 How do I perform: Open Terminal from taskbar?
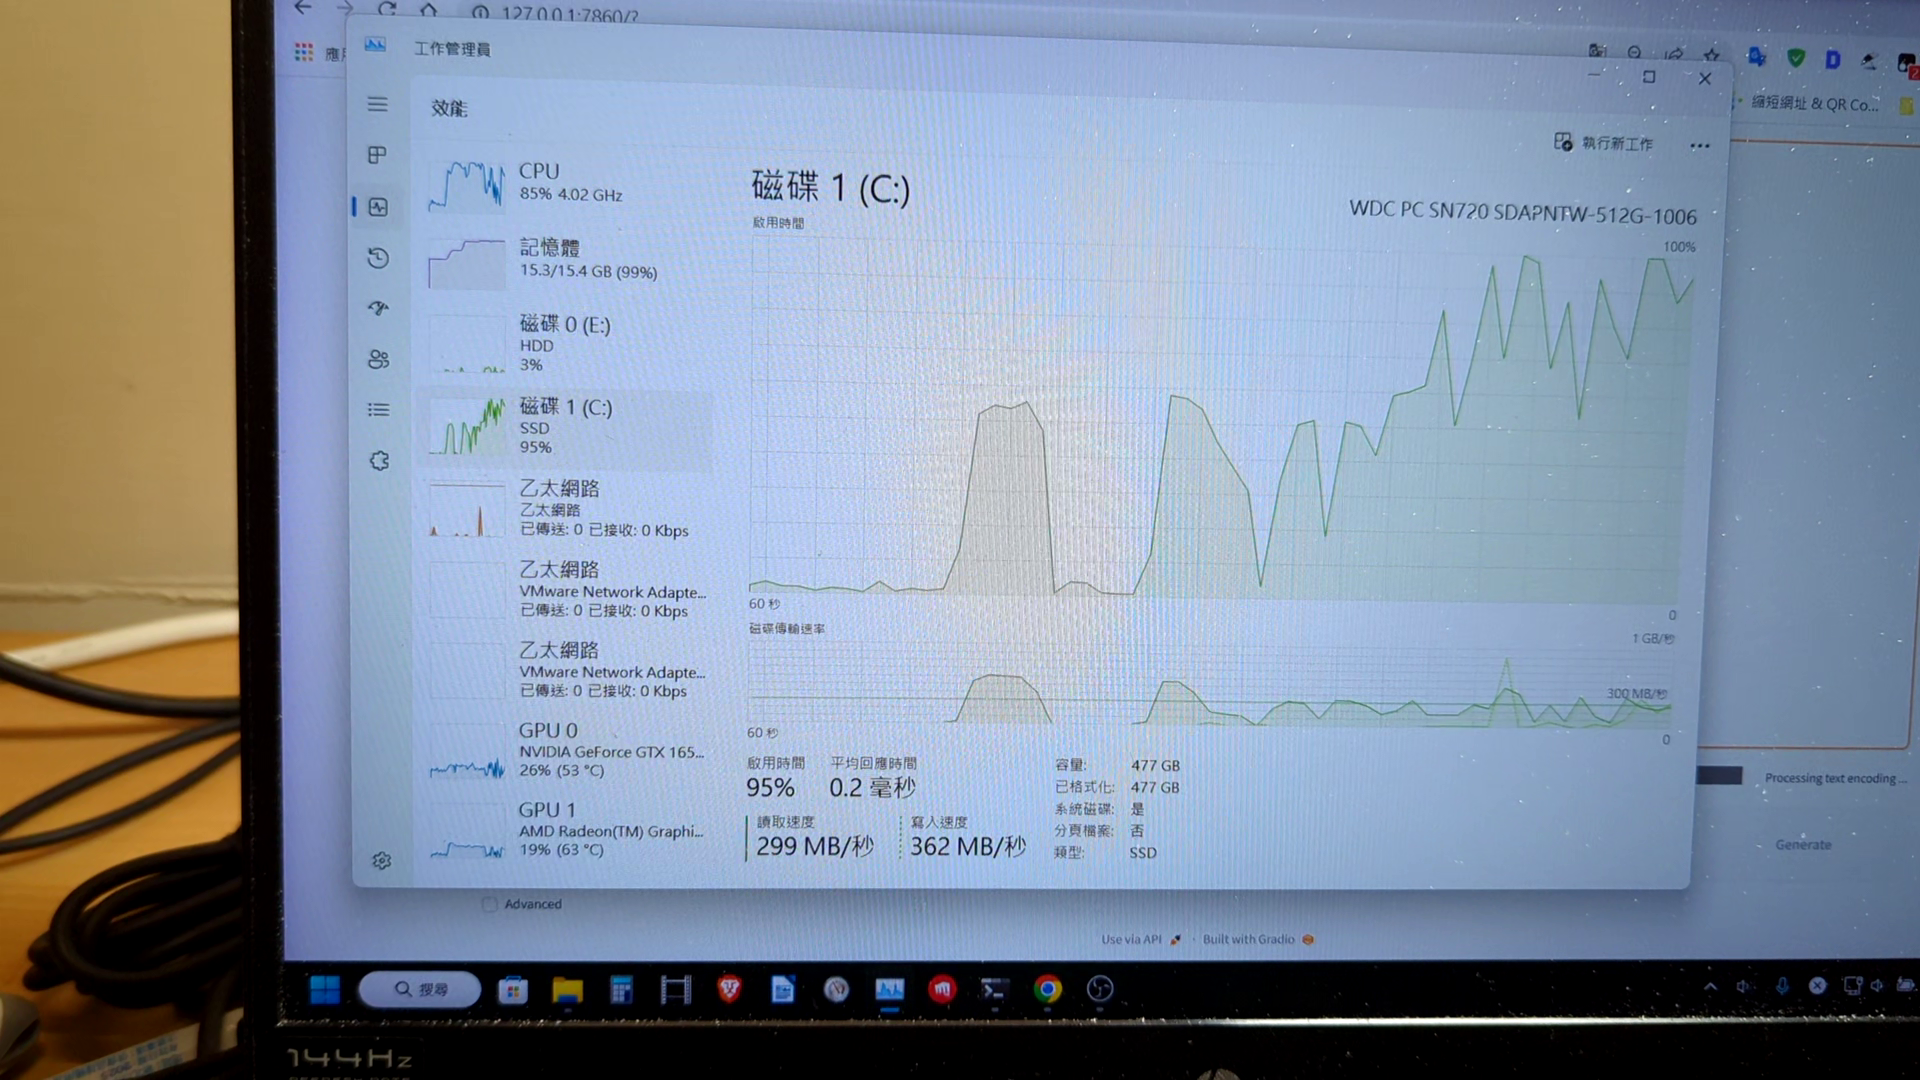coord(994,990)
